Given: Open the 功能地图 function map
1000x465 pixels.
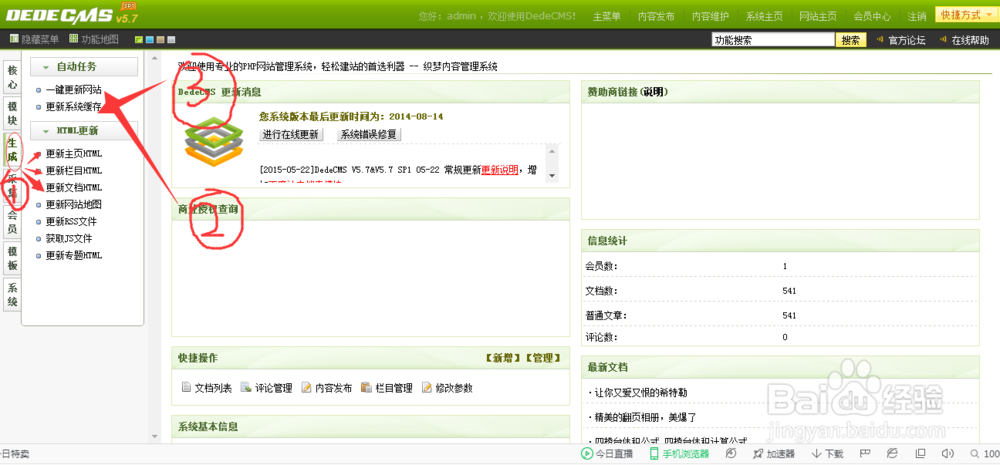Looking at the screenshot, I should point(94,40).
